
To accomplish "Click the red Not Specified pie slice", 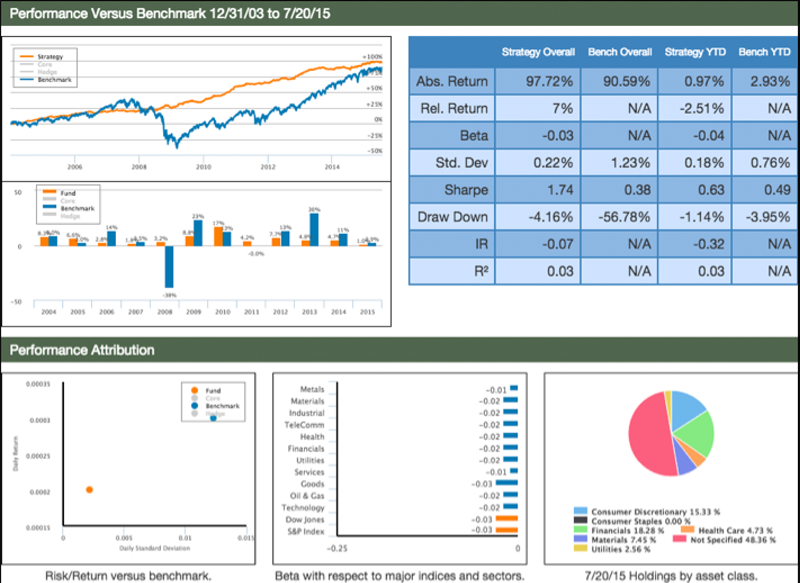I will (x=649, y=437).
